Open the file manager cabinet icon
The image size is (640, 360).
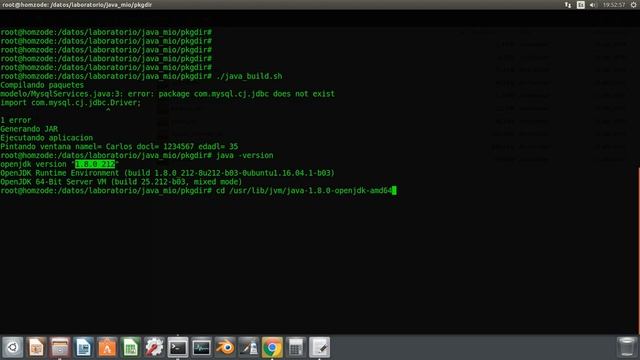(60, 347)
